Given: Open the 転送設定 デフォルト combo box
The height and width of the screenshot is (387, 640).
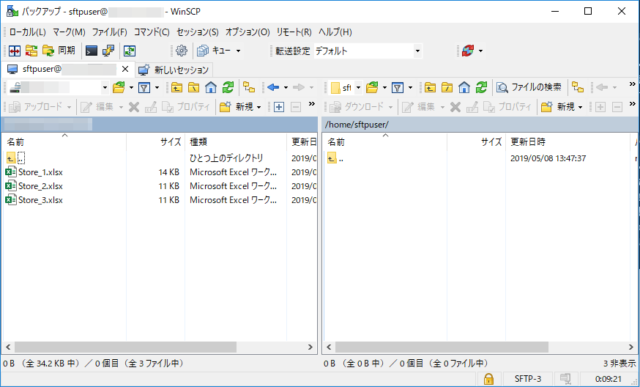Looking at the screenshot, I should pos(367,51).
